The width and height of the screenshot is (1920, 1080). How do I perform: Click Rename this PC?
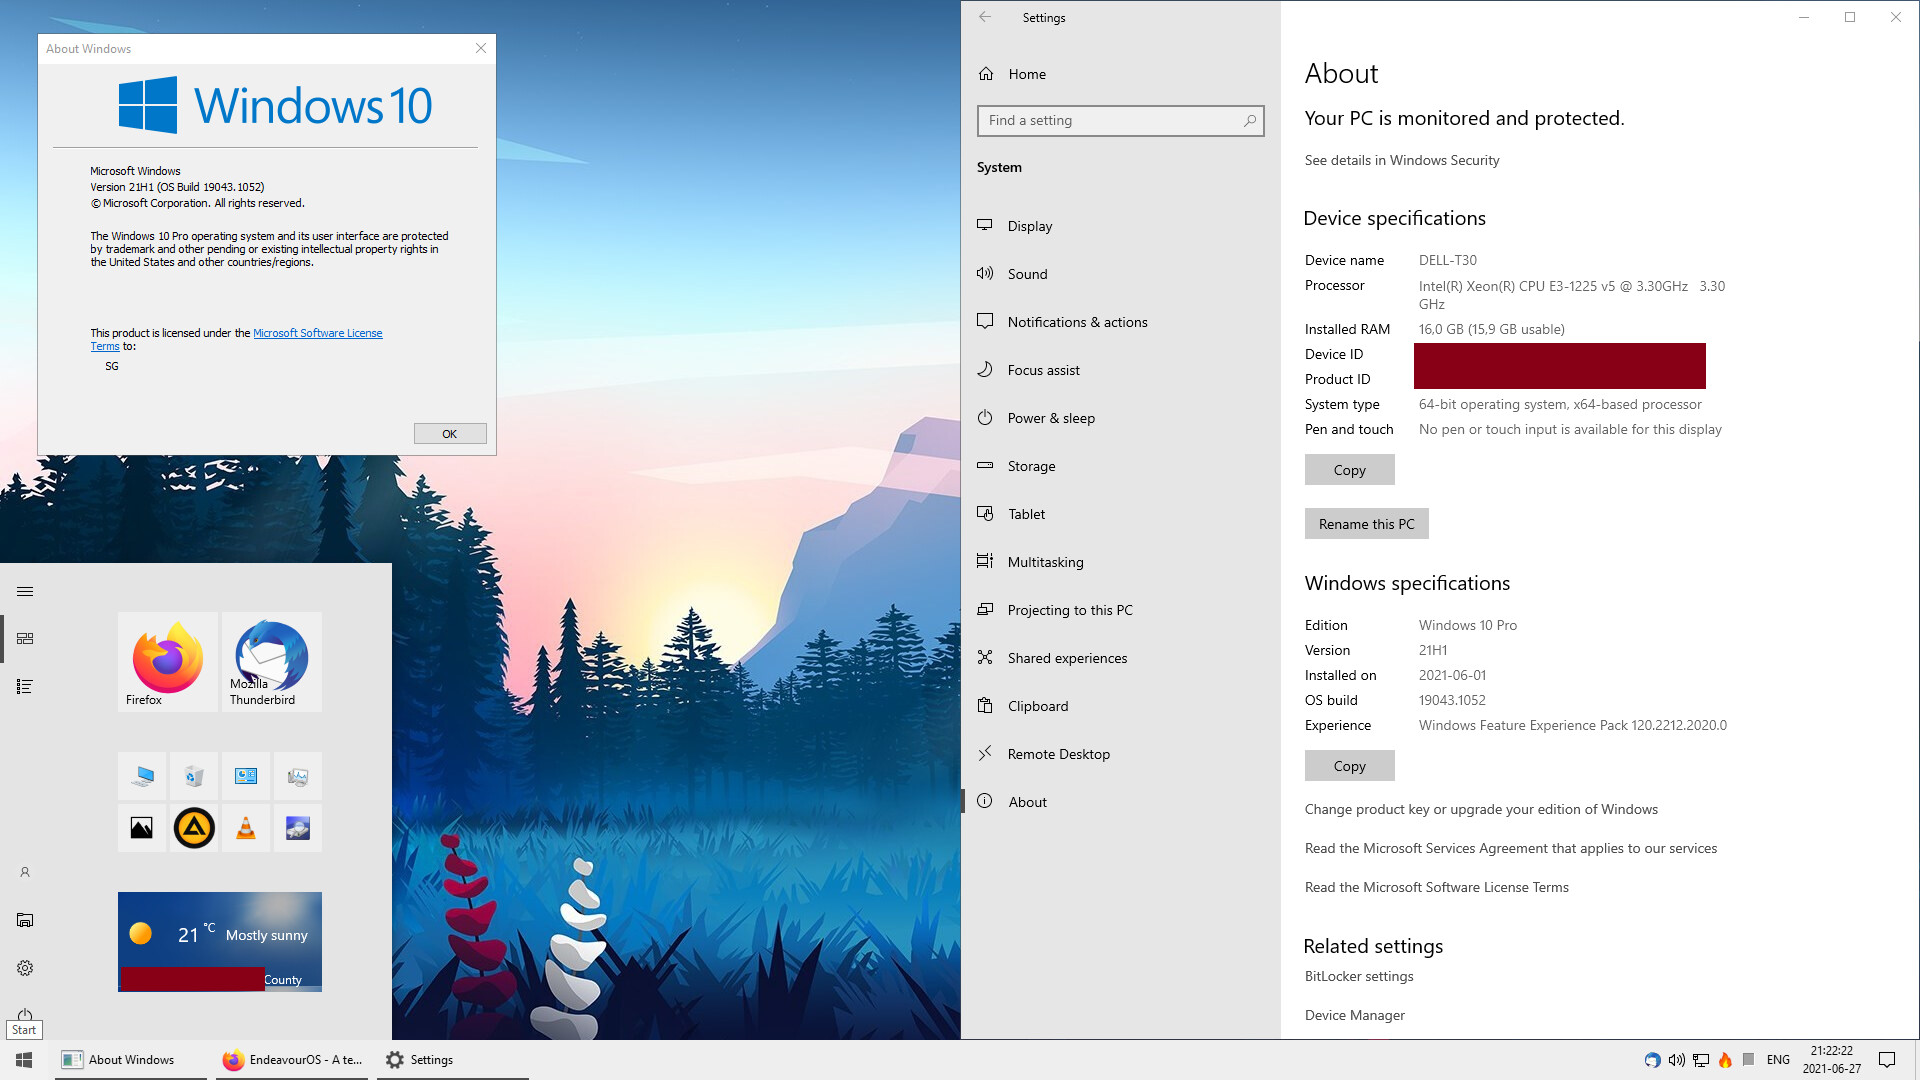1367,524
